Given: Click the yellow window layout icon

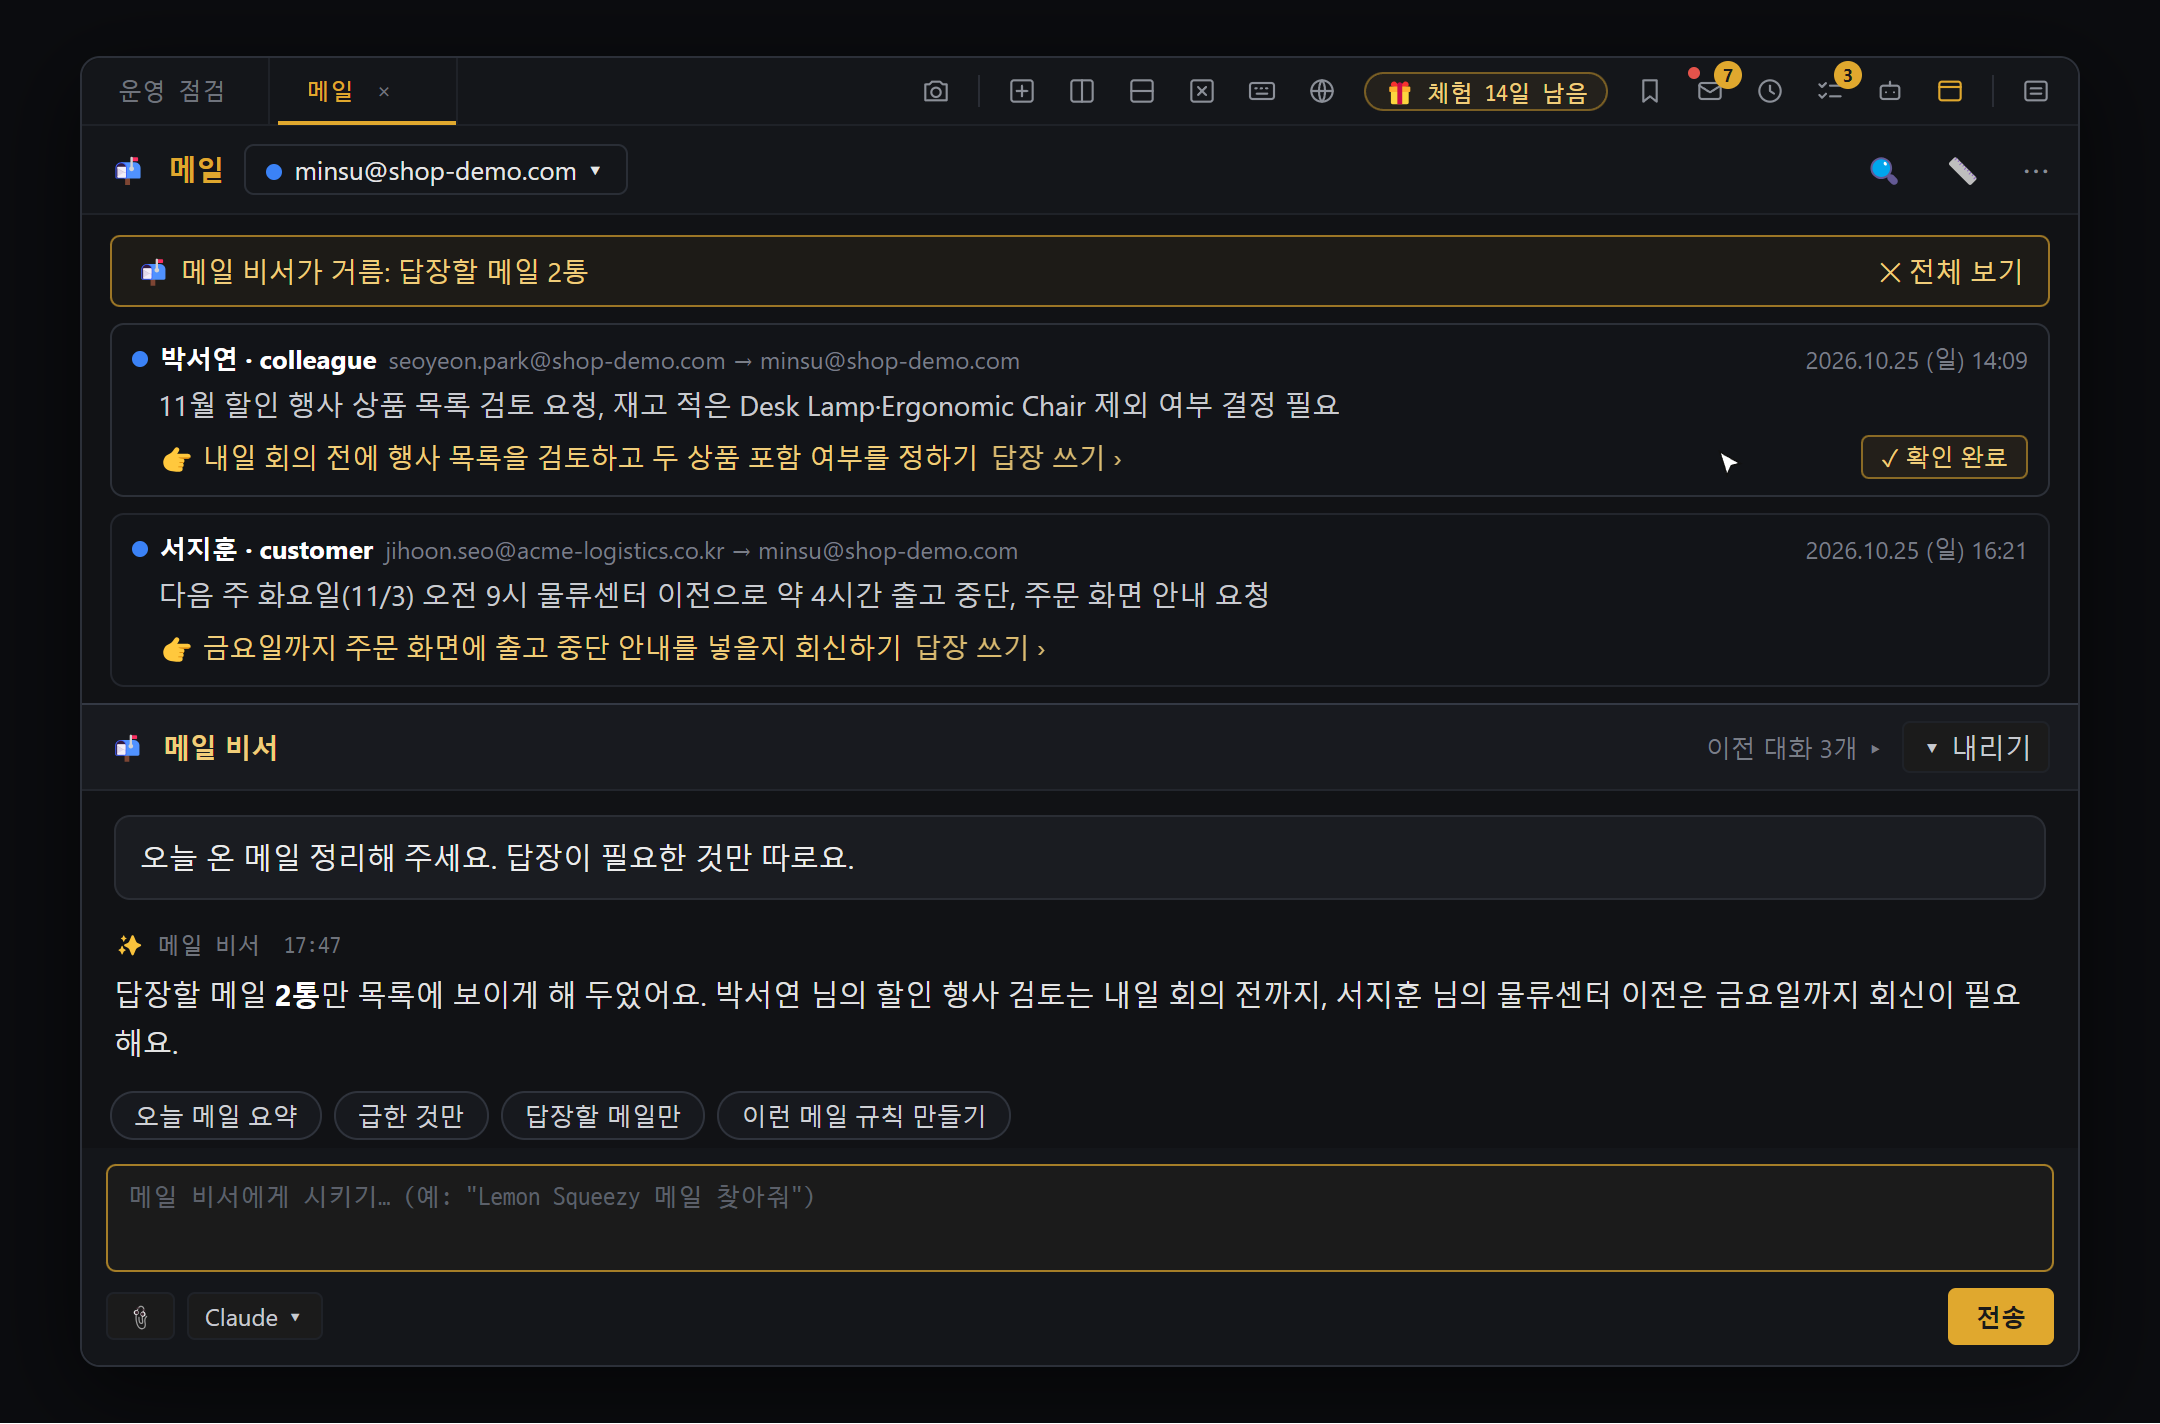Looking at the screenshot, I should 1950,91.
